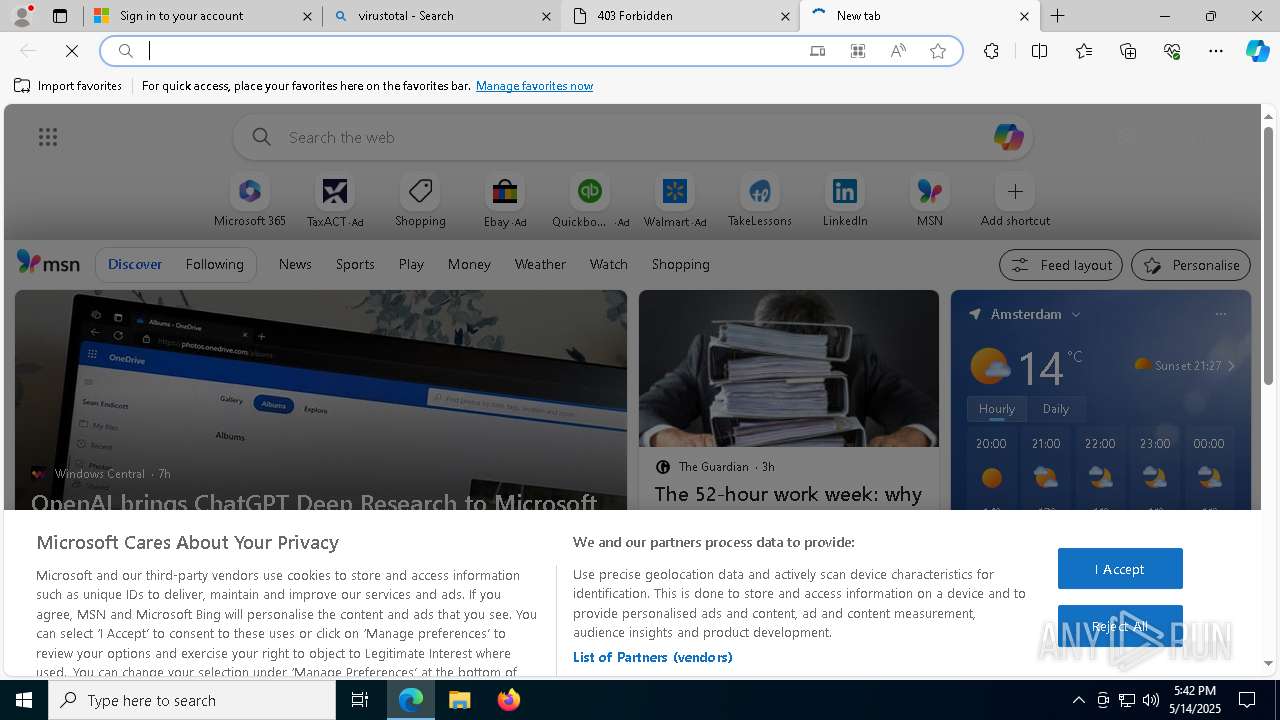Focus the Search the web field

pyautogui.click(x=632, y=137)
